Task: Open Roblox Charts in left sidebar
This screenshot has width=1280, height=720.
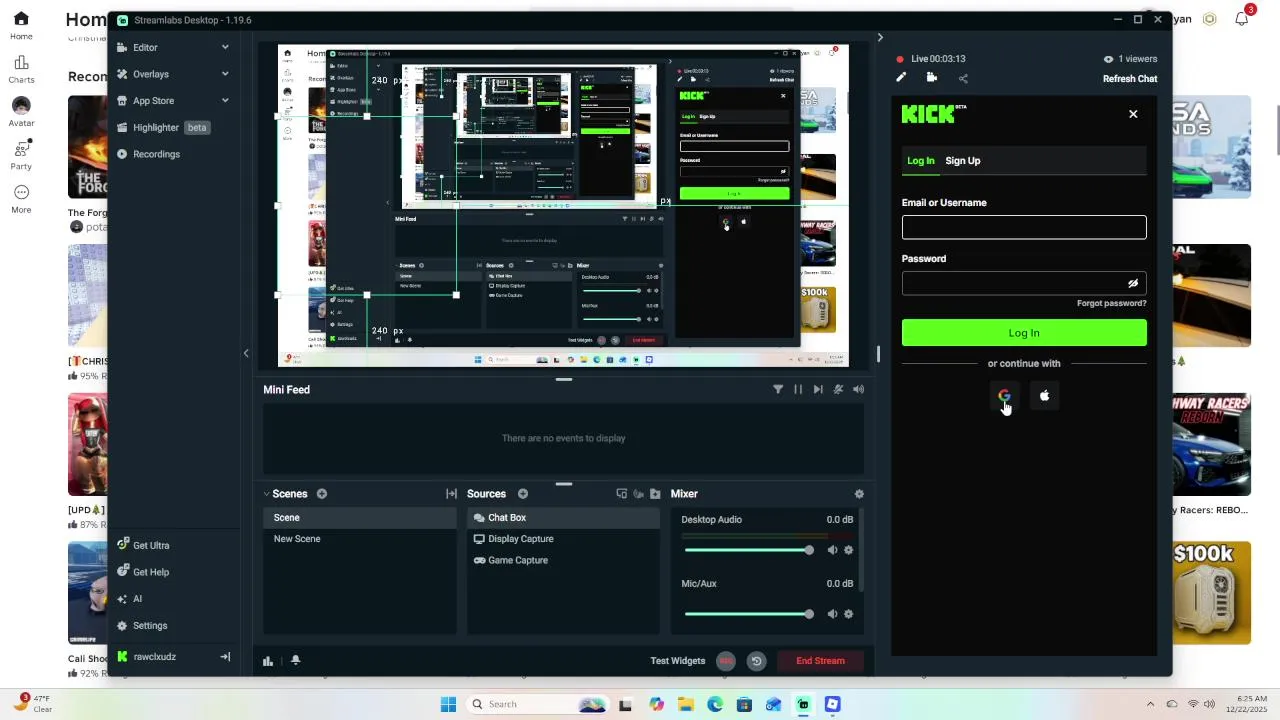Action: (21, 69)
